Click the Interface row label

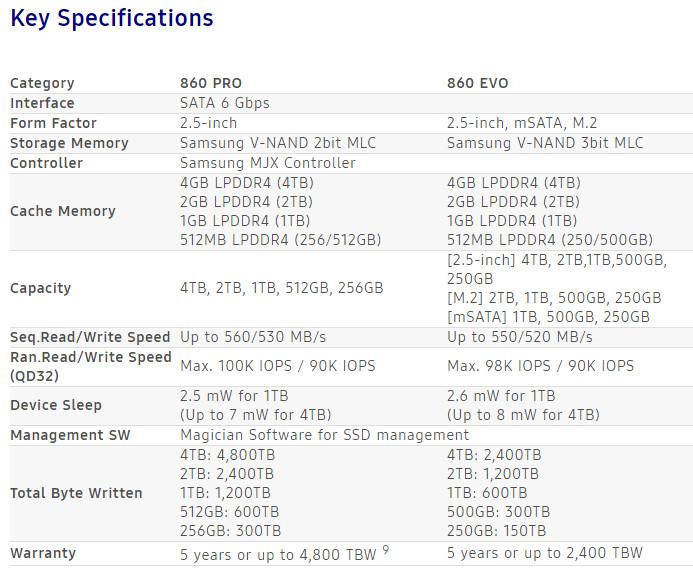coord(42,103)
